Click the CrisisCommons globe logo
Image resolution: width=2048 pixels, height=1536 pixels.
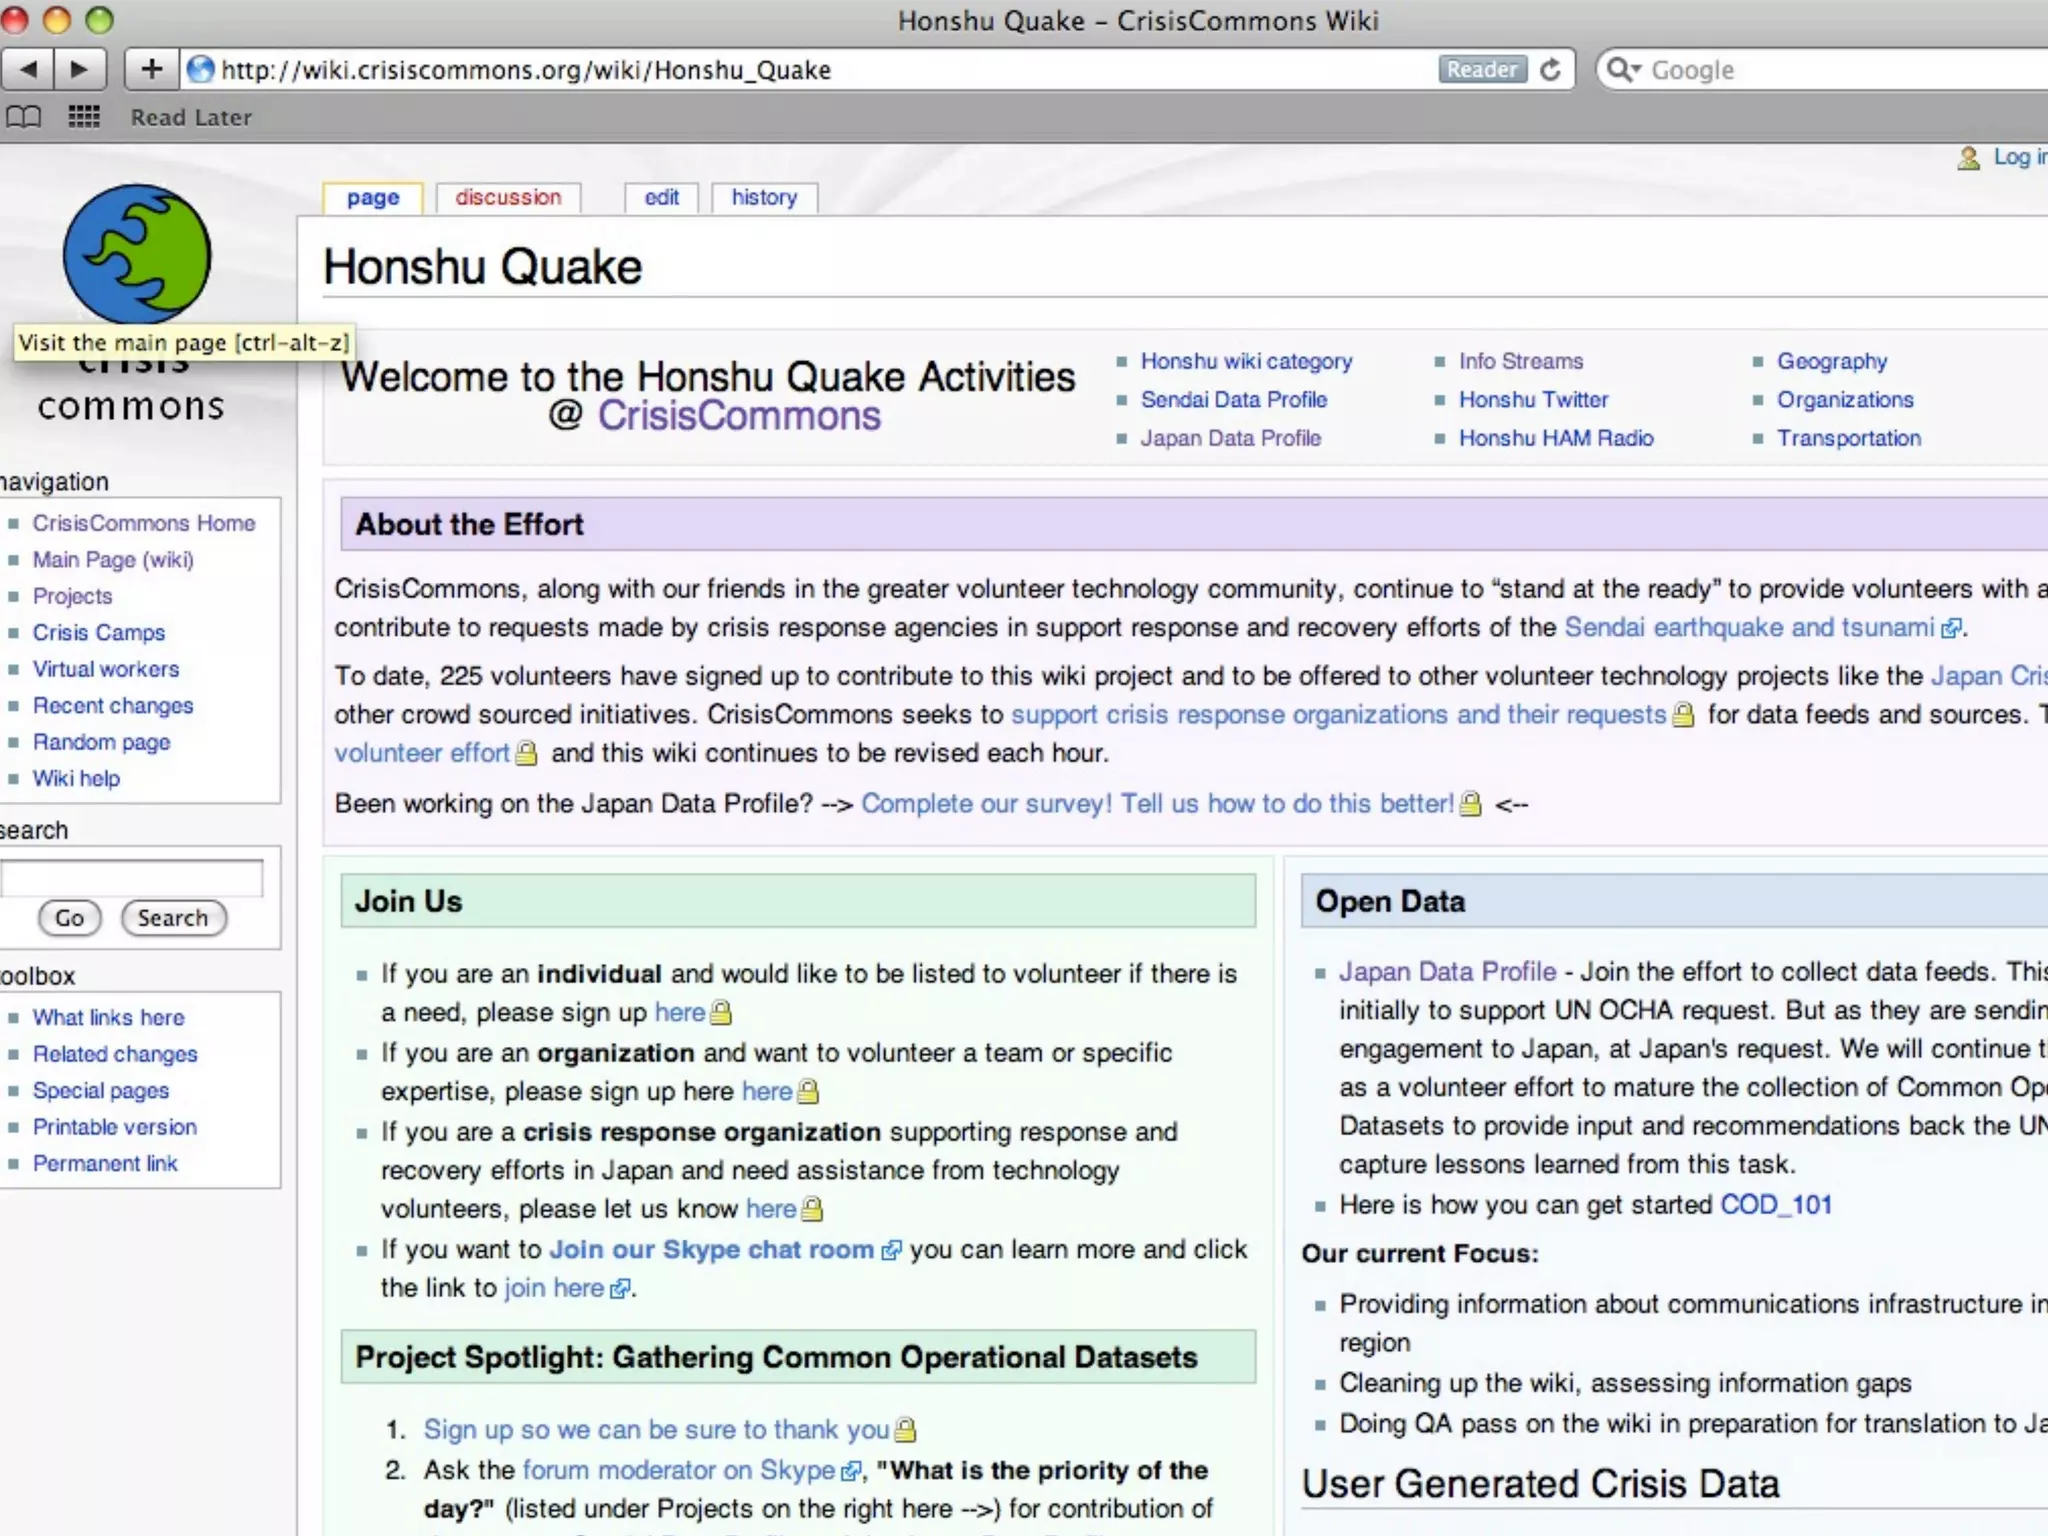point(137,254)
